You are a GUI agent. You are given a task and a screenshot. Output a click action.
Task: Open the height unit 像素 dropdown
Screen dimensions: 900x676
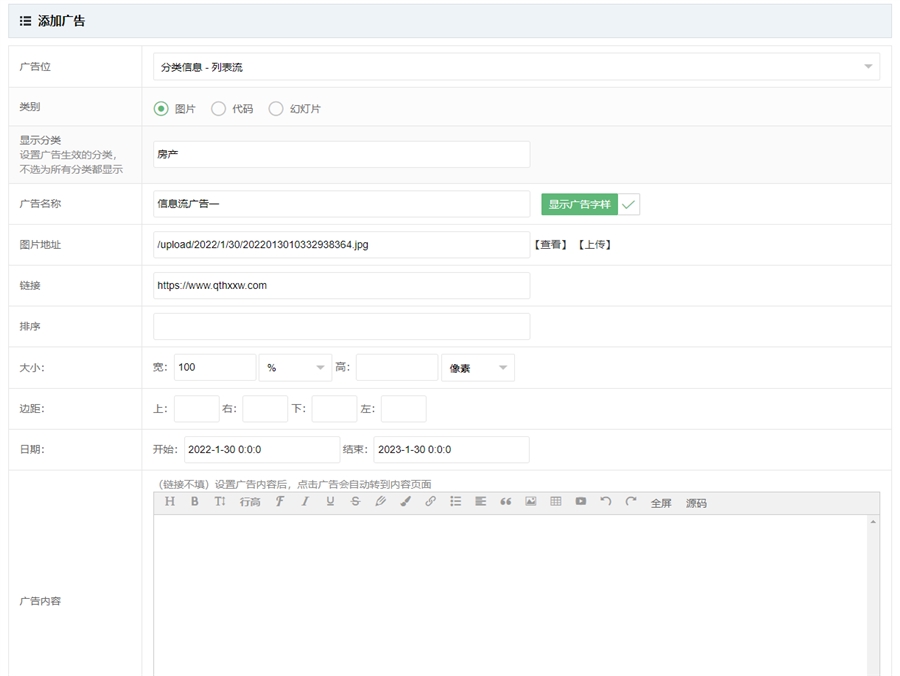(x=478, y=368)
